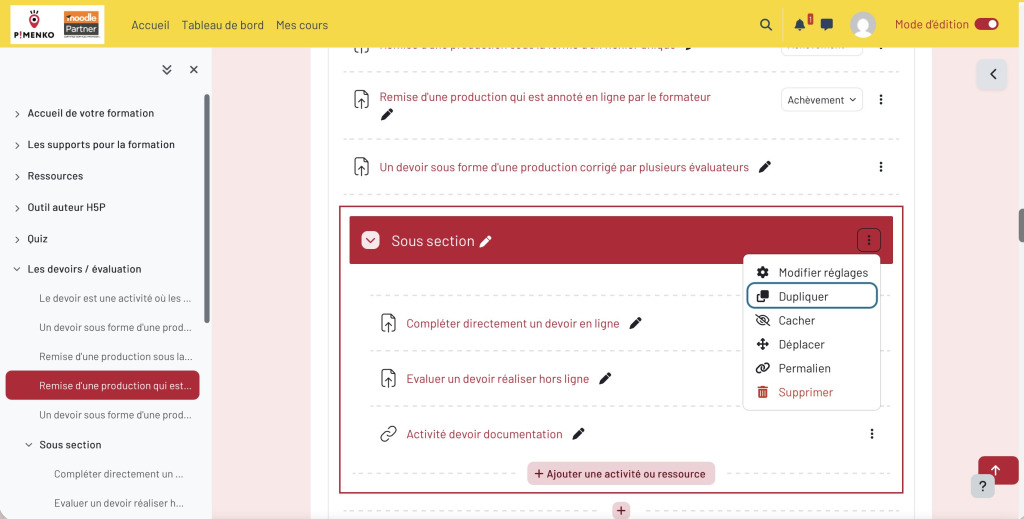Open 'Le devoir est une activité' sidebar item

[x=115, y=298]
